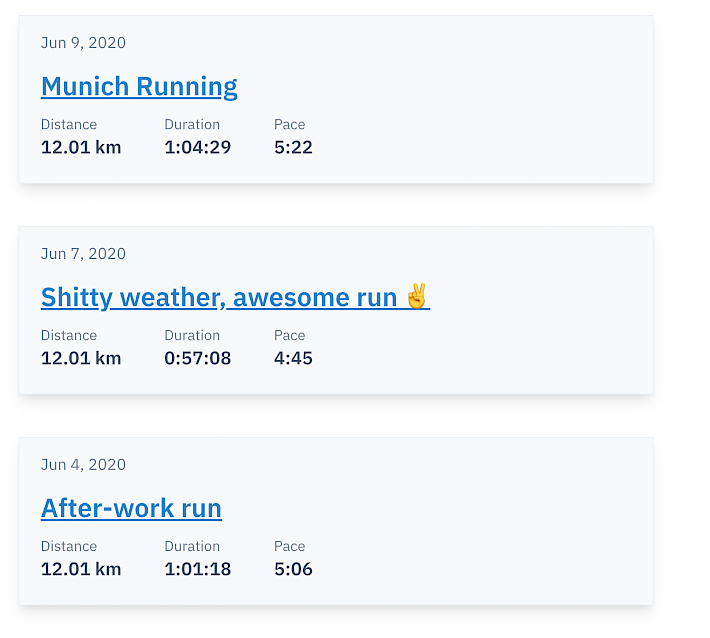Screen dimensions: 710x638
Task: Click the Pace label in the Munich Running card
Action: 289,125
